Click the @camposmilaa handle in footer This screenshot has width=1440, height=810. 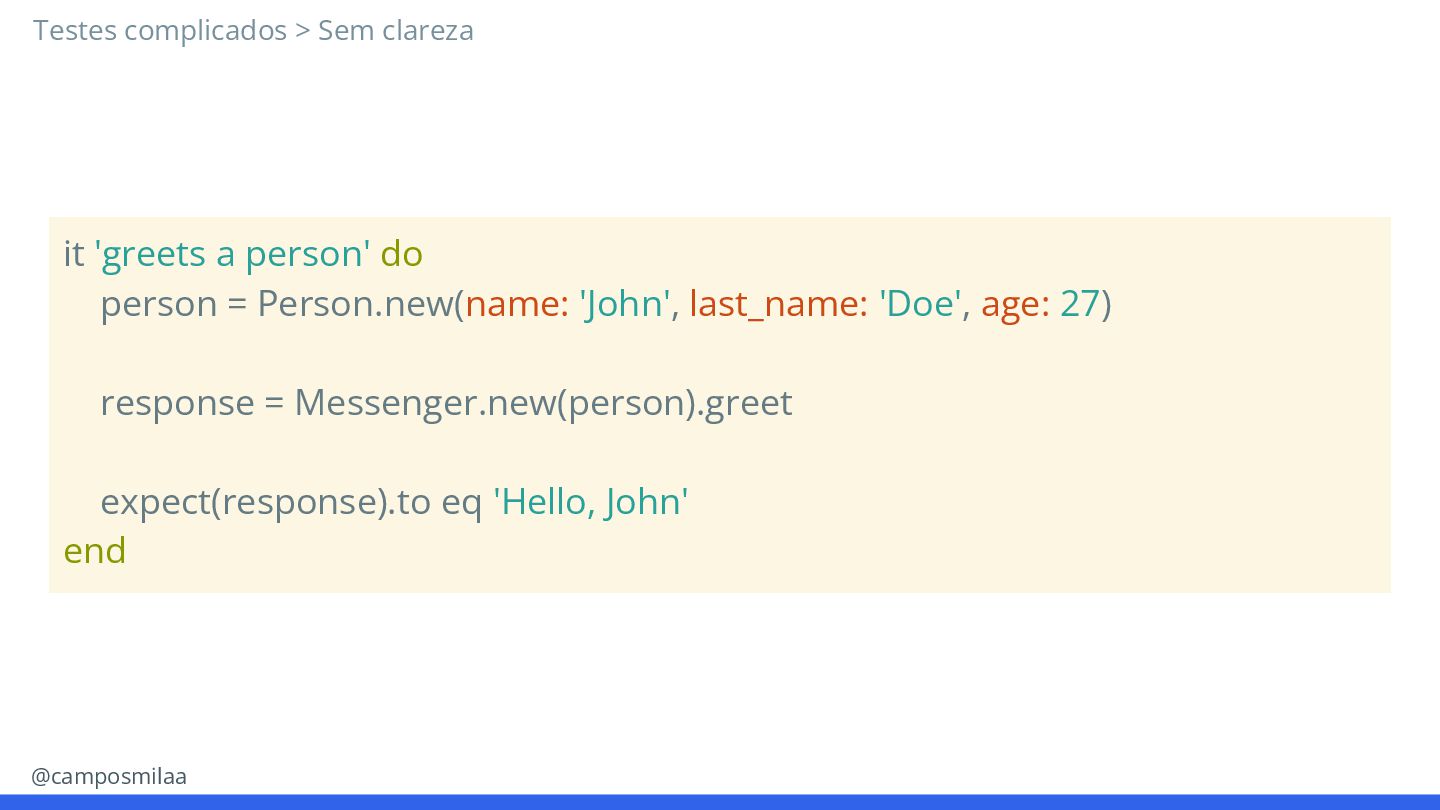click(109, 776)
